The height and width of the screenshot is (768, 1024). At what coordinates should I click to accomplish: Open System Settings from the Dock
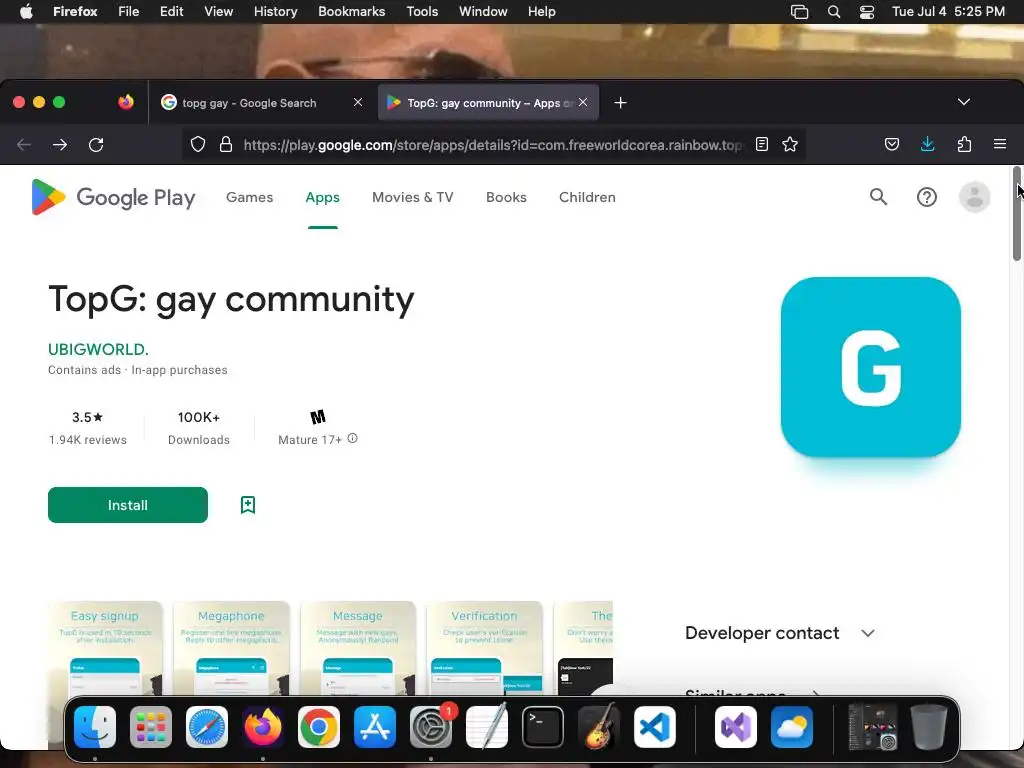(431, 727)
